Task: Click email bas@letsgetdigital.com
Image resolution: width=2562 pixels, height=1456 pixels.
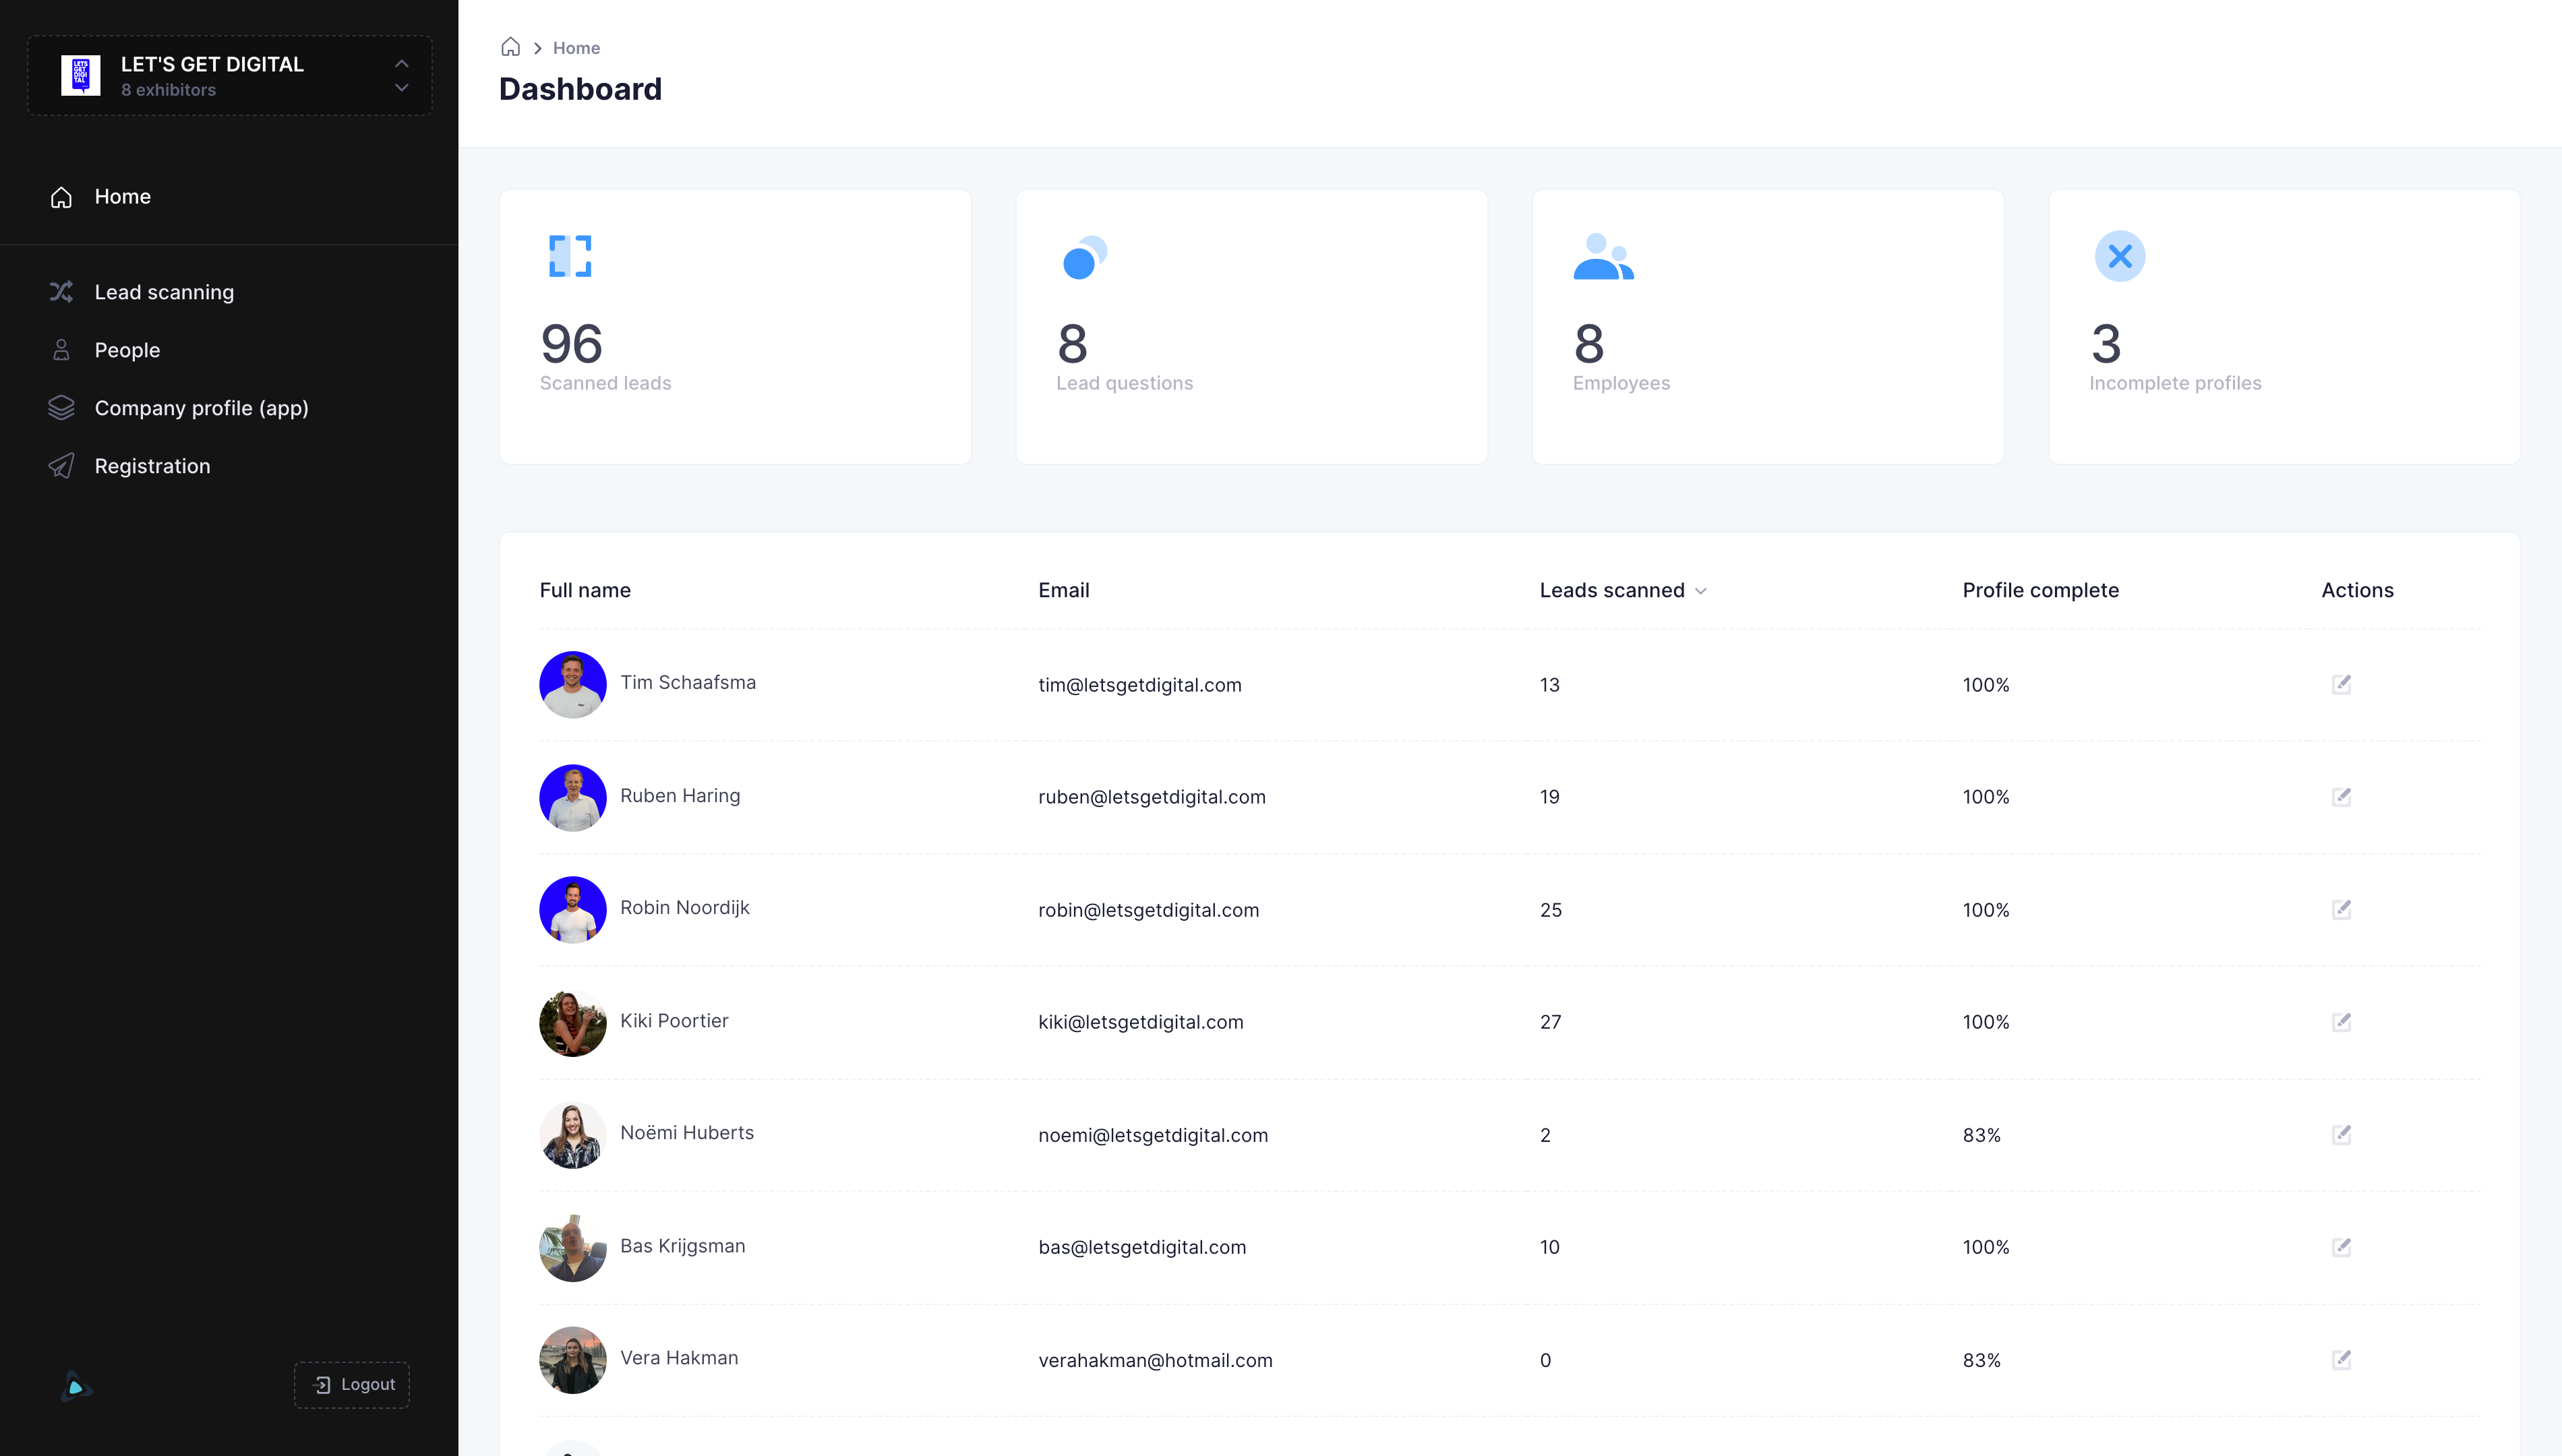Action: (x=1142, y=1247)
